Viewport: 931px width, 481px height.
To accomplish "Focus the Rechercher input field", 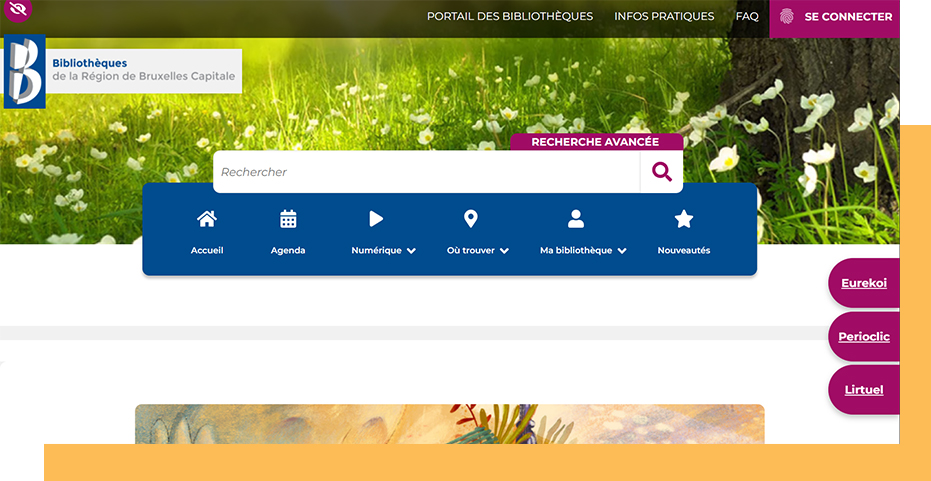I will pyautogui.click(x=426, y=172).
